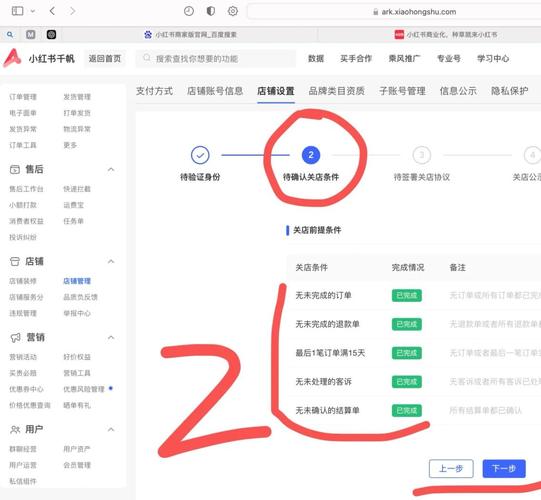Switch to the 支付方式 tab
Screen dimensions: 541x500
[x=154, y=91]
